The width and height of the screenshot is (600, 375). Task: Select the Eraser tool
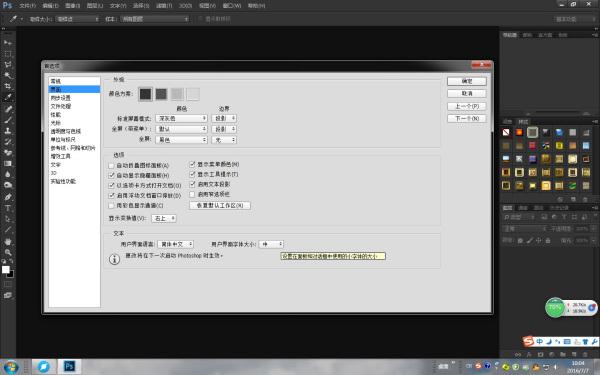pyautogui.click(x=8, y=153)
